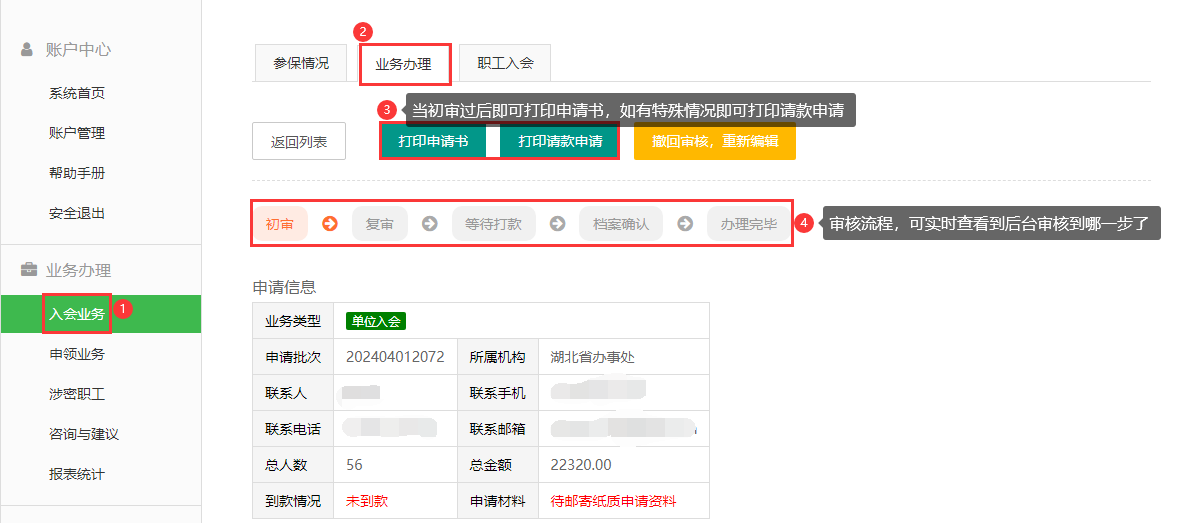The image size is (1200, 523).
Task: Click the 等待打款 step
Action: click(x=494, y=224)
